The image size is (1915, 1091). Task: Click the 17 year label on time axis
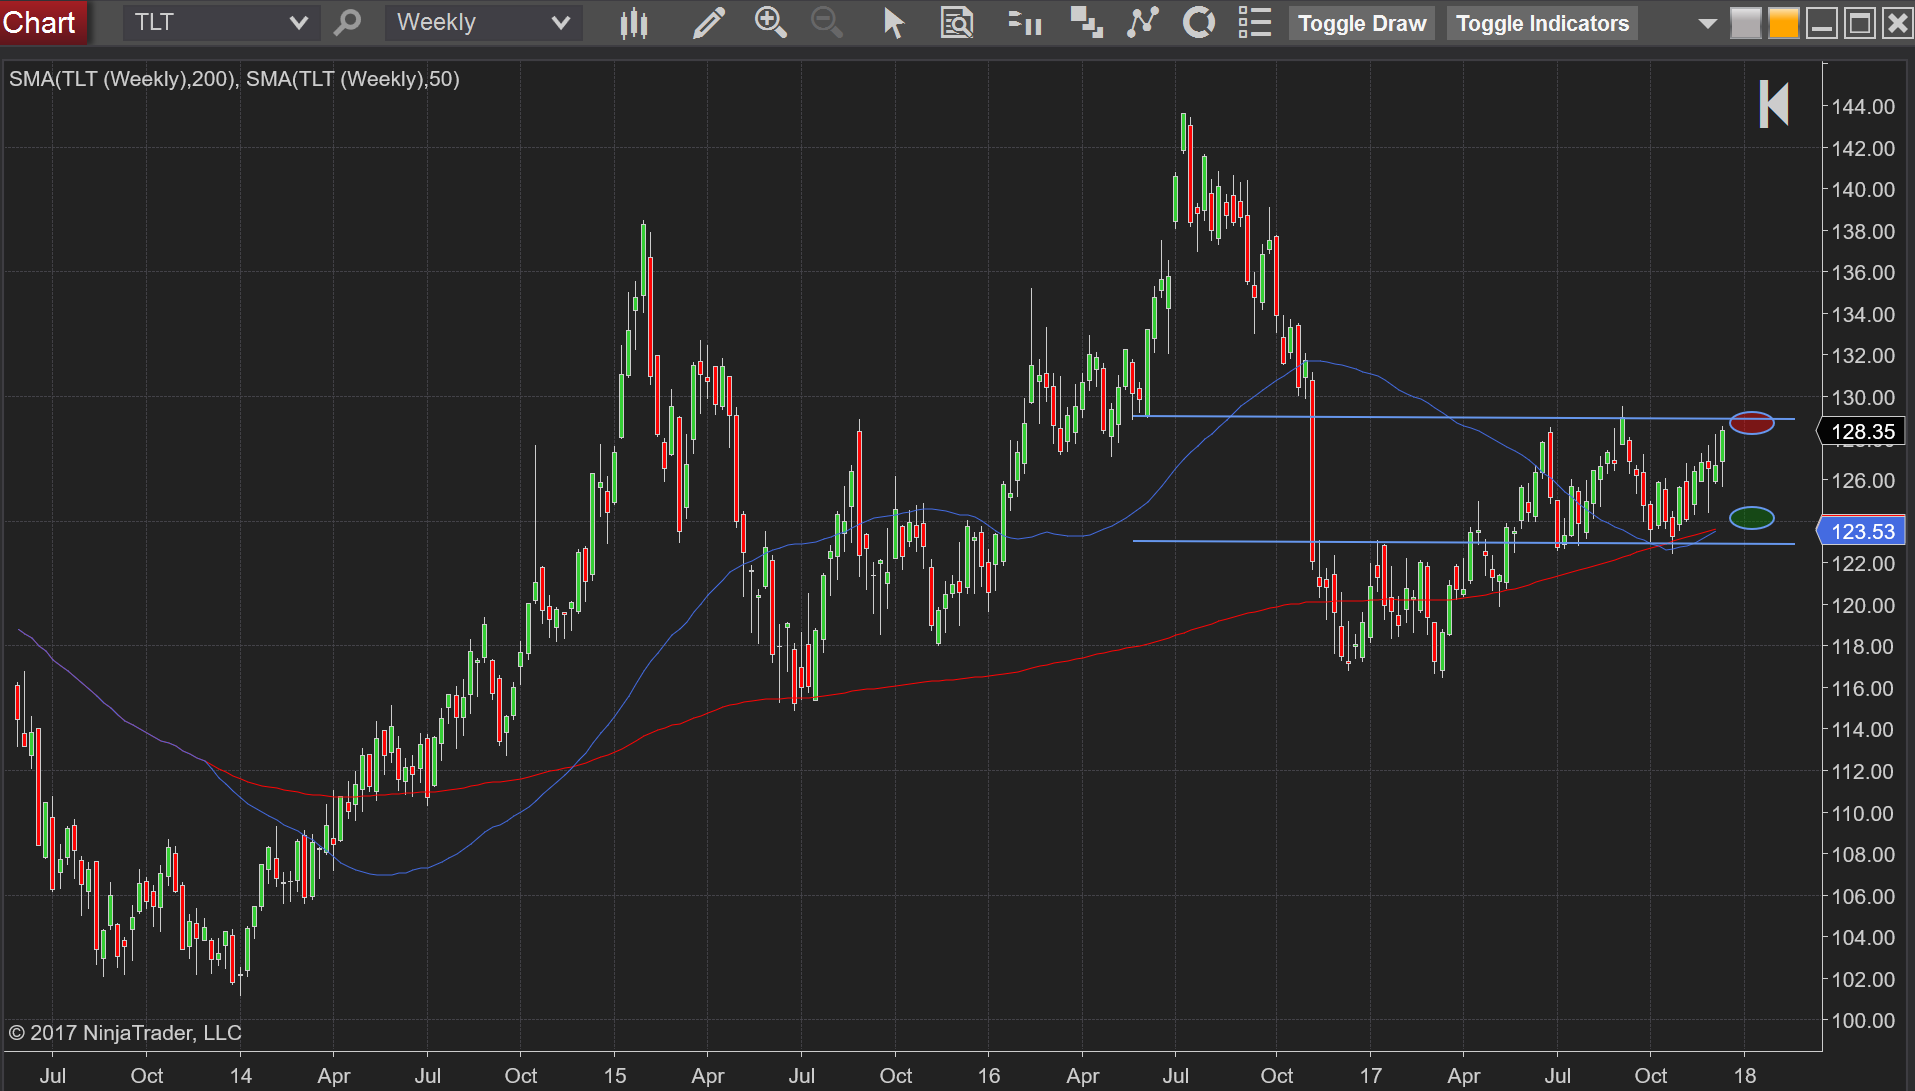1371,1076
